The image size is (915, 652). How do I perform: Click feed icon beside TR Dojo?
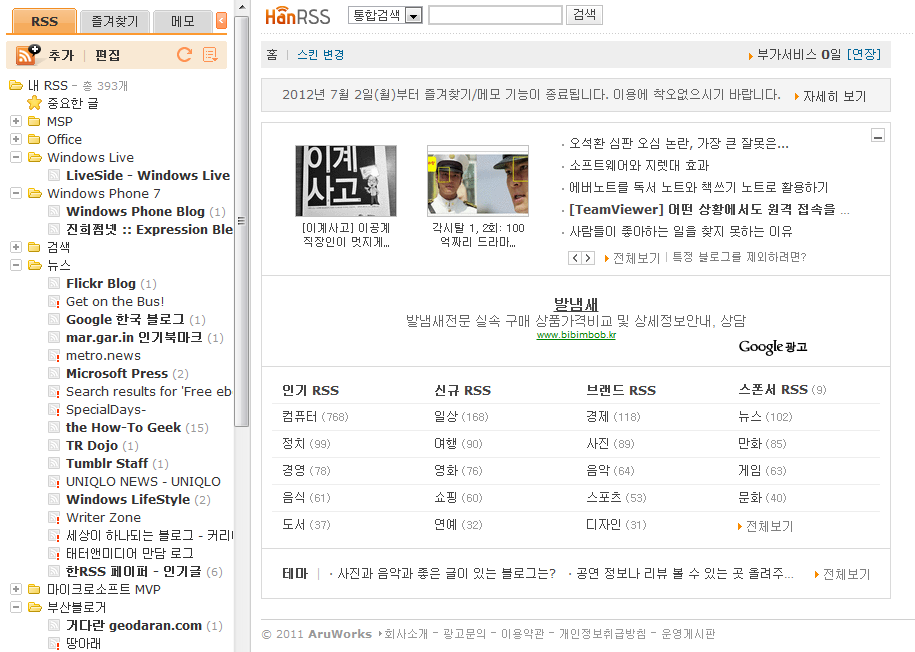[x=54, y=445]
